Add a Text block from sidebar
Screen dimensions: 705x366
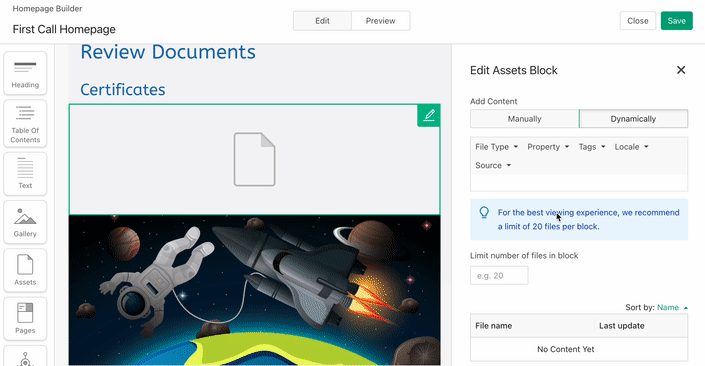[x=25, y=174]
